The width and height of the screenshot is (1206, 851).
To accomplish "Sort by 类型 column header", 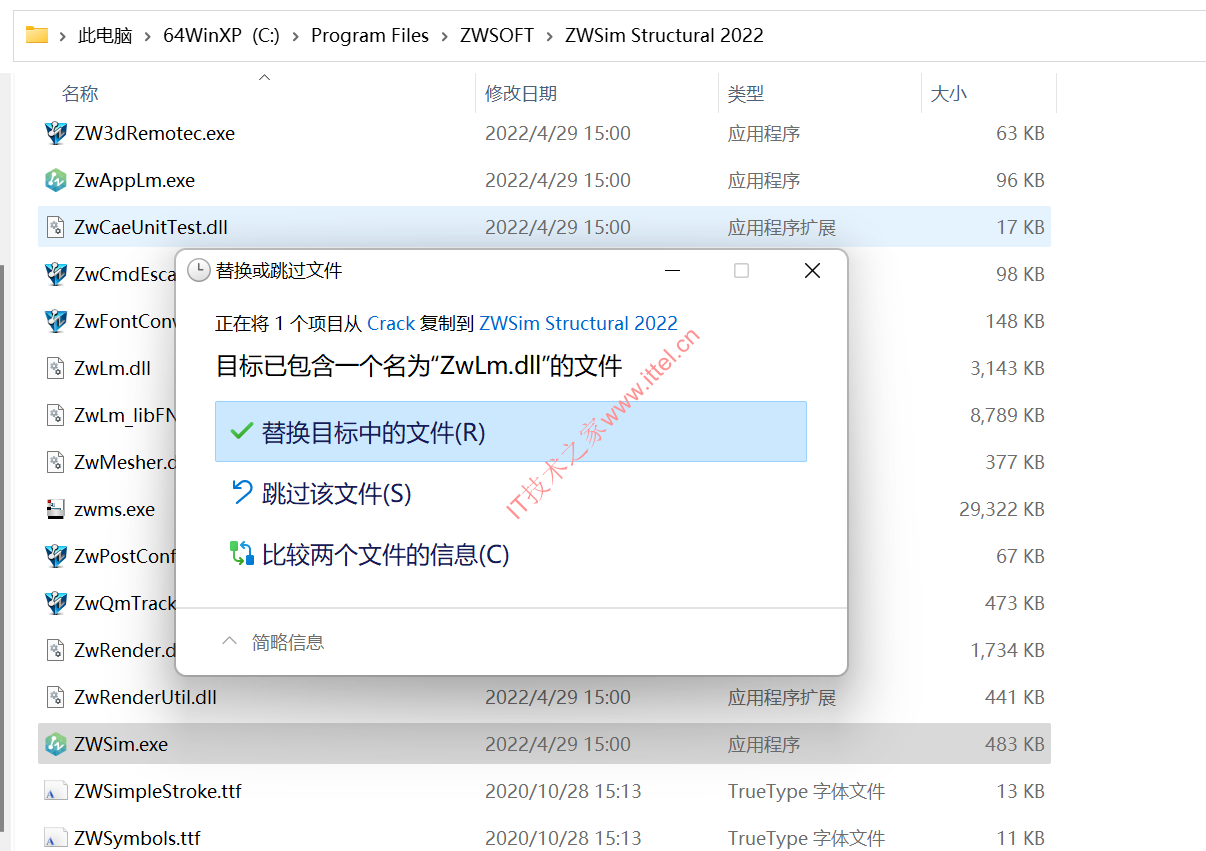I will [x=746, y=93].
